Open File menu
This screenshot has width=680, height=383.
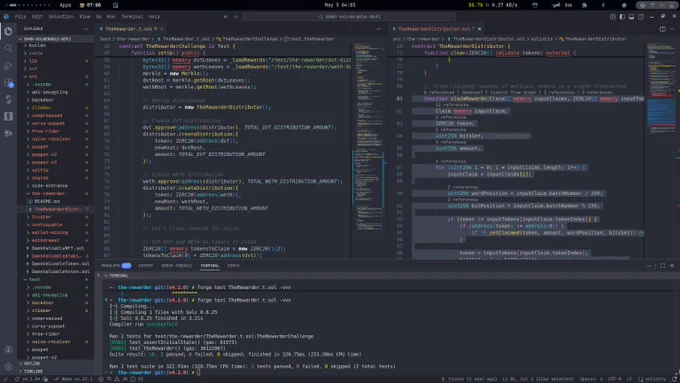point(20,16)
